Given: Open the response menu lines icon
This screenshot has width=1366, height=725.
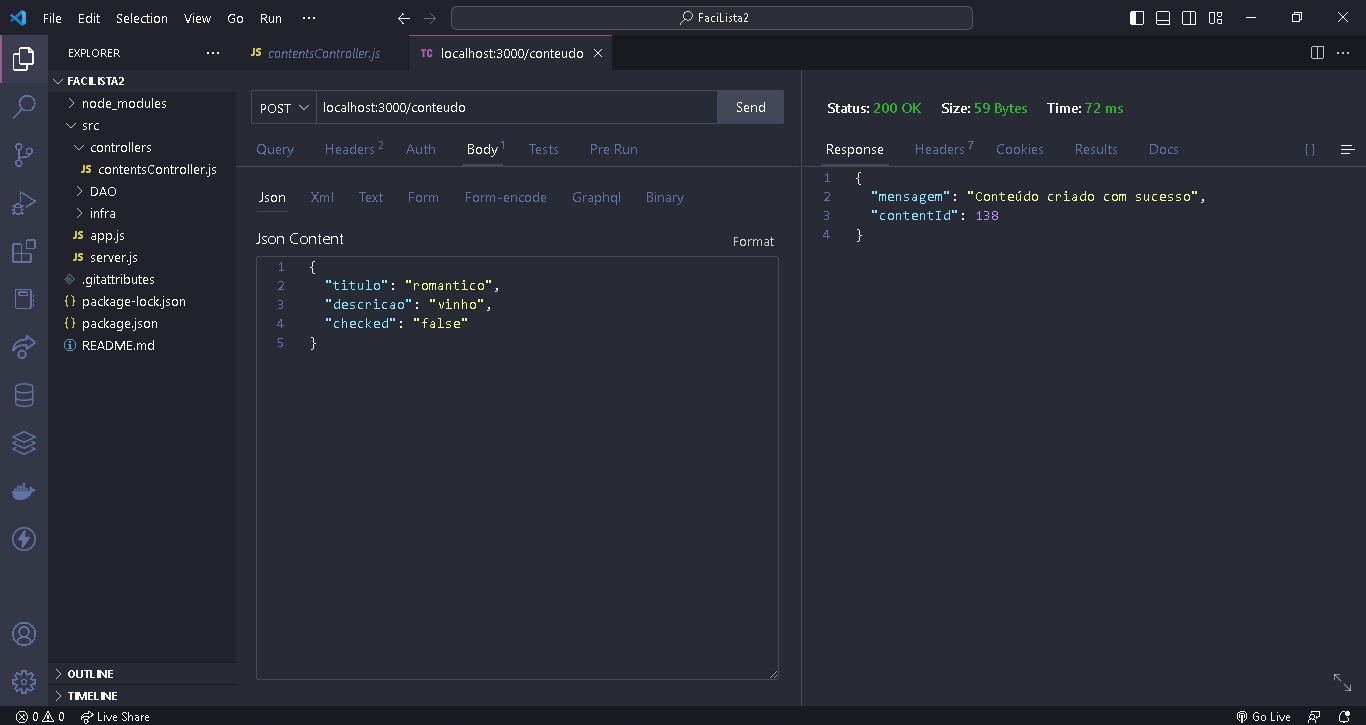Looking at the screenshot, I should (1347, 149).
